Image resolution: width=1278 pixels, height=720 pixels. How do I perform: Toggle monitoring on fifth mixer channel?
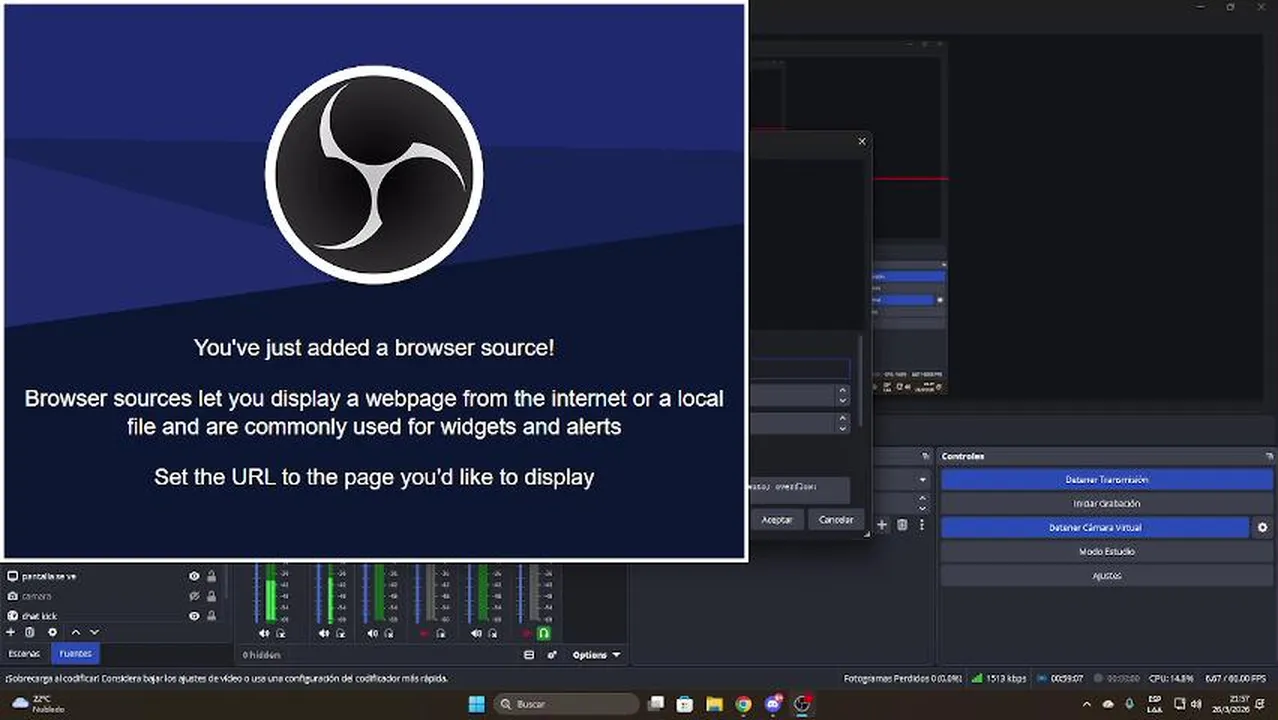tap(493, 634)
